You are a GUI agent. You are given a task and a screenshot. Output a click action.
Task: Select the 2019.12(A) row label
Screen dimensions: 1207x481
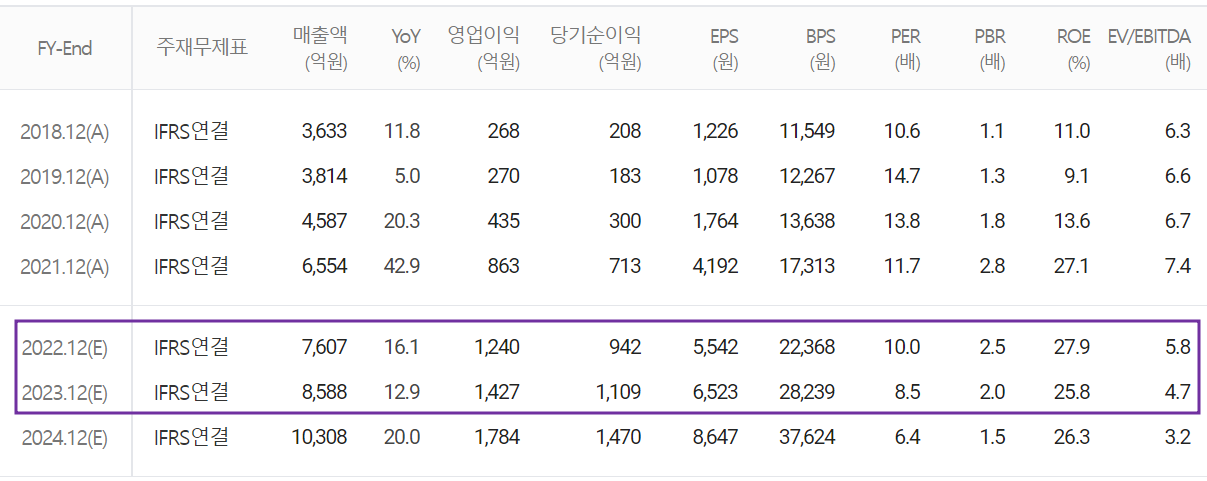pos(65,177)
